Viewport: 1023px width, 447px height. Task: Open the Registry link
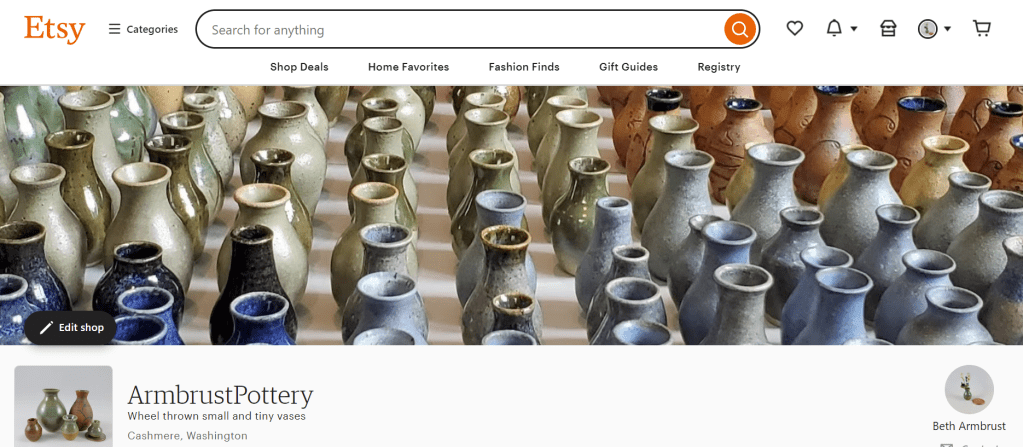[x=719, y=67]
